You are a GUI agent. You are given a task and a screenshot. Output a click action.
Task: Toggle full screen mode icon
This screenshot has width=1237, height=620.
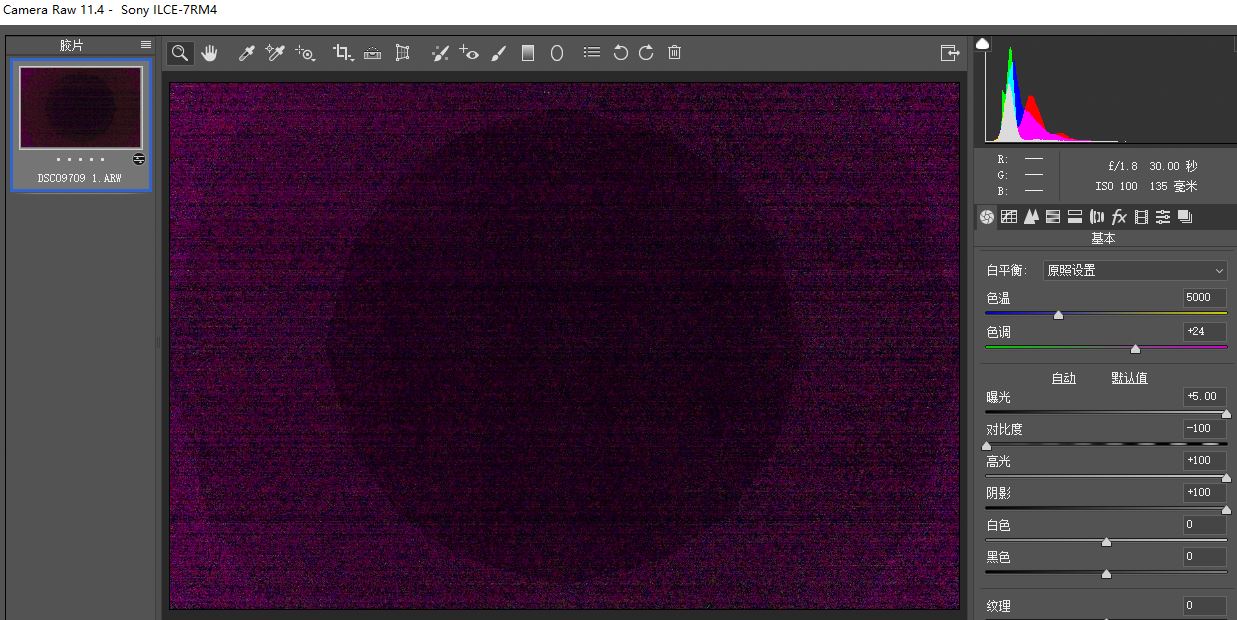click(x=950, y=53)
